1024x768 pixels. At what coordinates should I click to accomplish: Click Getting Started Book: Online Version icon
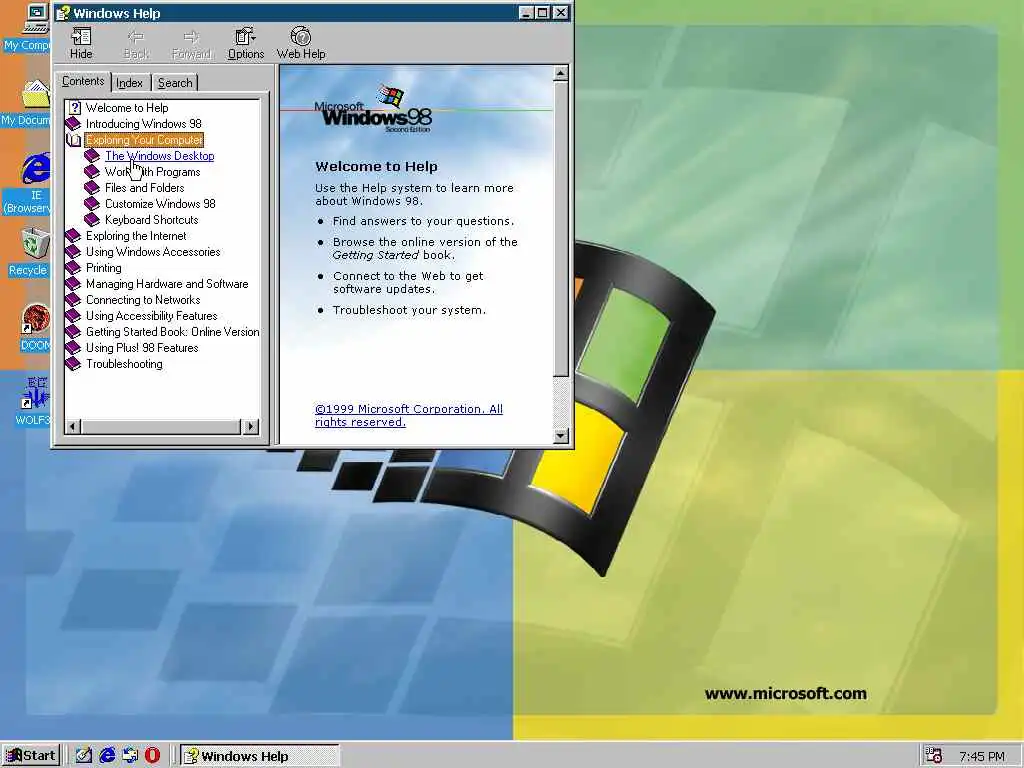73,332
